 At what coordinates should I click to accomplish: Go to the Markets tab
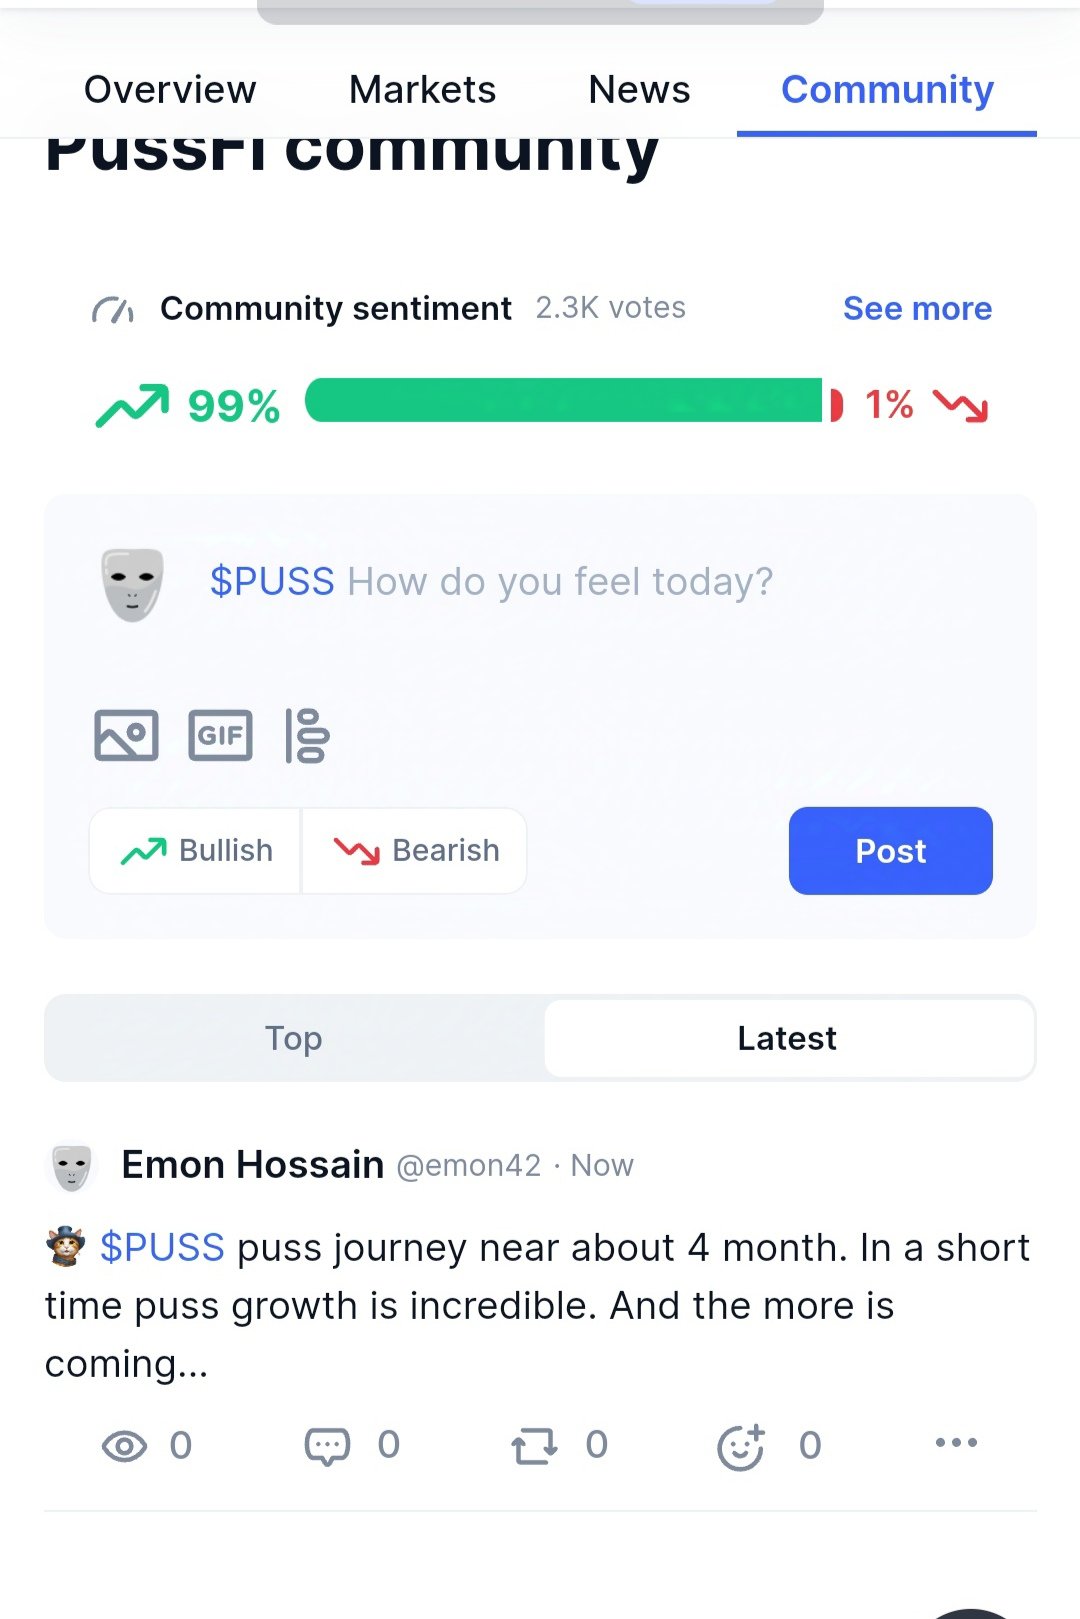(x=422, y=90)
